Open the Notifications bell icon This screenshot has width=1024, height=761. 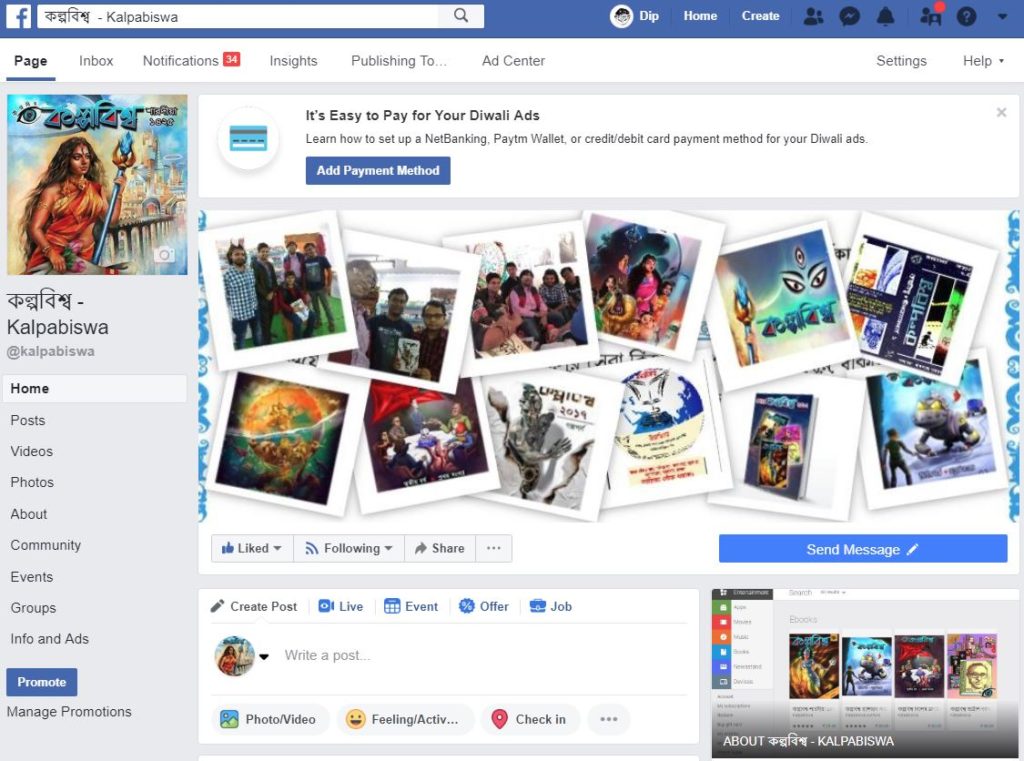(885, 16)
